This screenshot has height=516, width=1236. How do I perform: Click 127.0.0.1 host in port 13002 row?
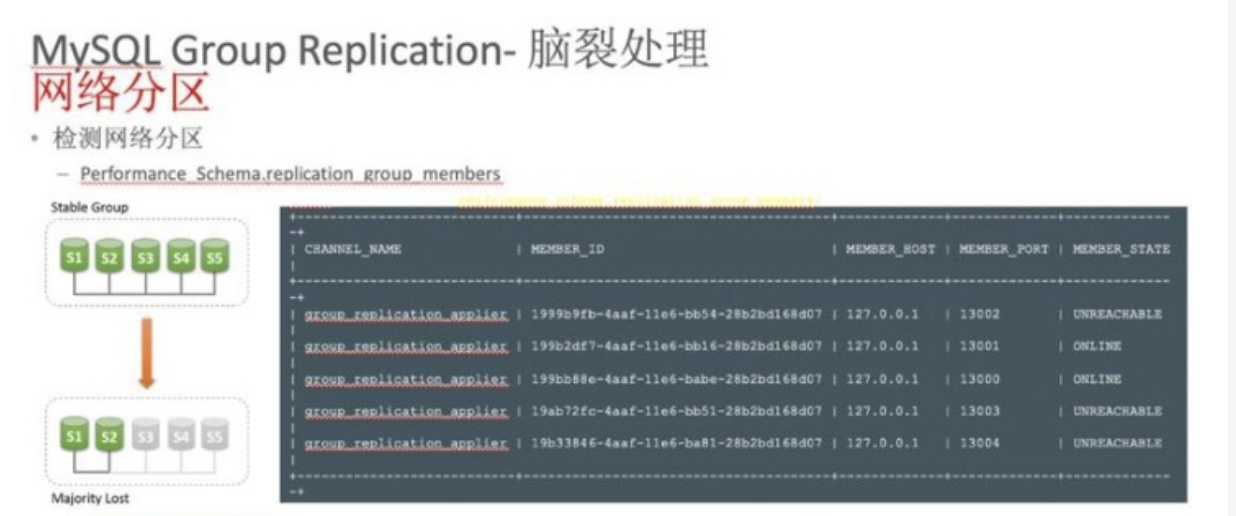(882, 314)
